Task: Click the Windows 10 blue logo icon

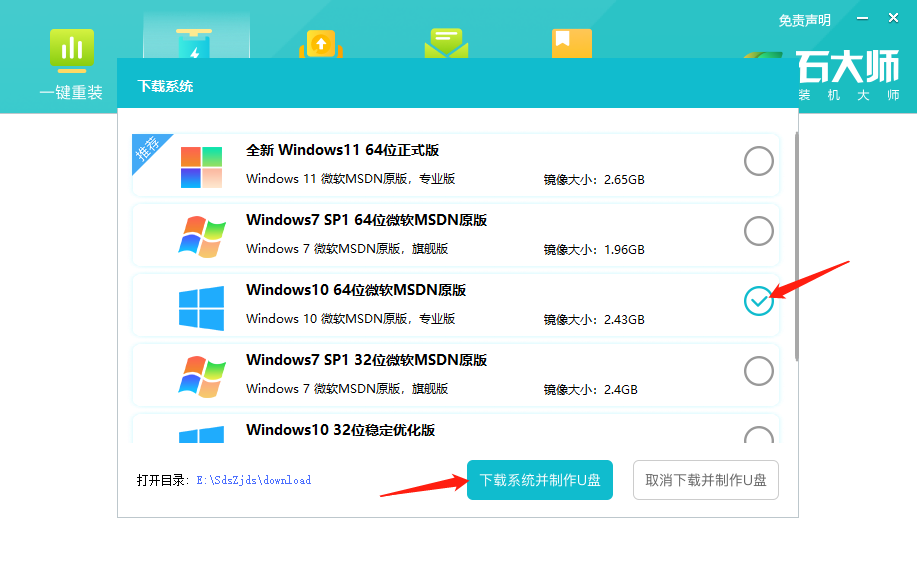Action: click(x=200, y=301)
